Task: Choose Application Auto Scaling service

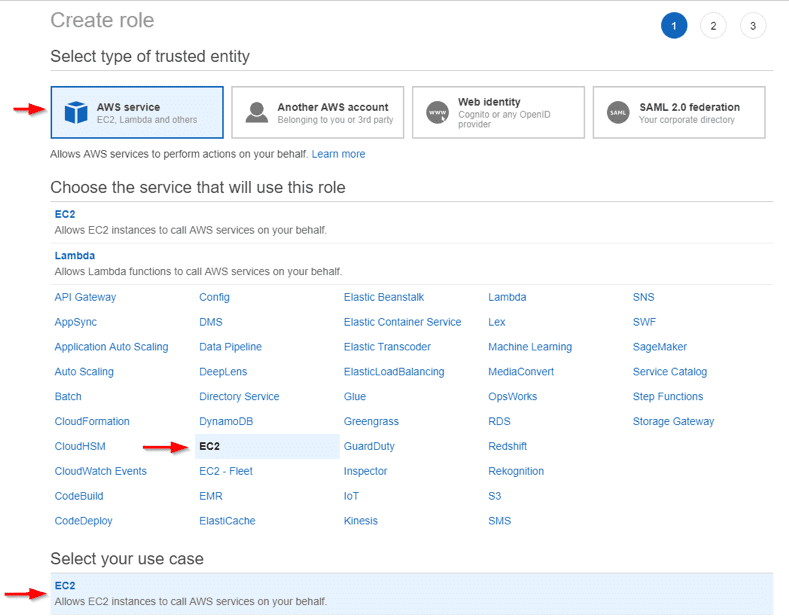Action: click(111, 347)
